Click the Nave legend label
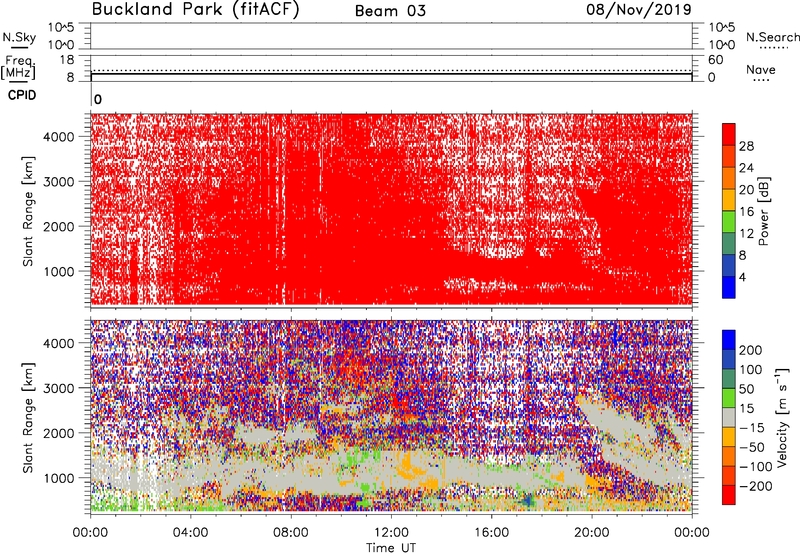The image size is (800, 554). click(x=761, y=69)
